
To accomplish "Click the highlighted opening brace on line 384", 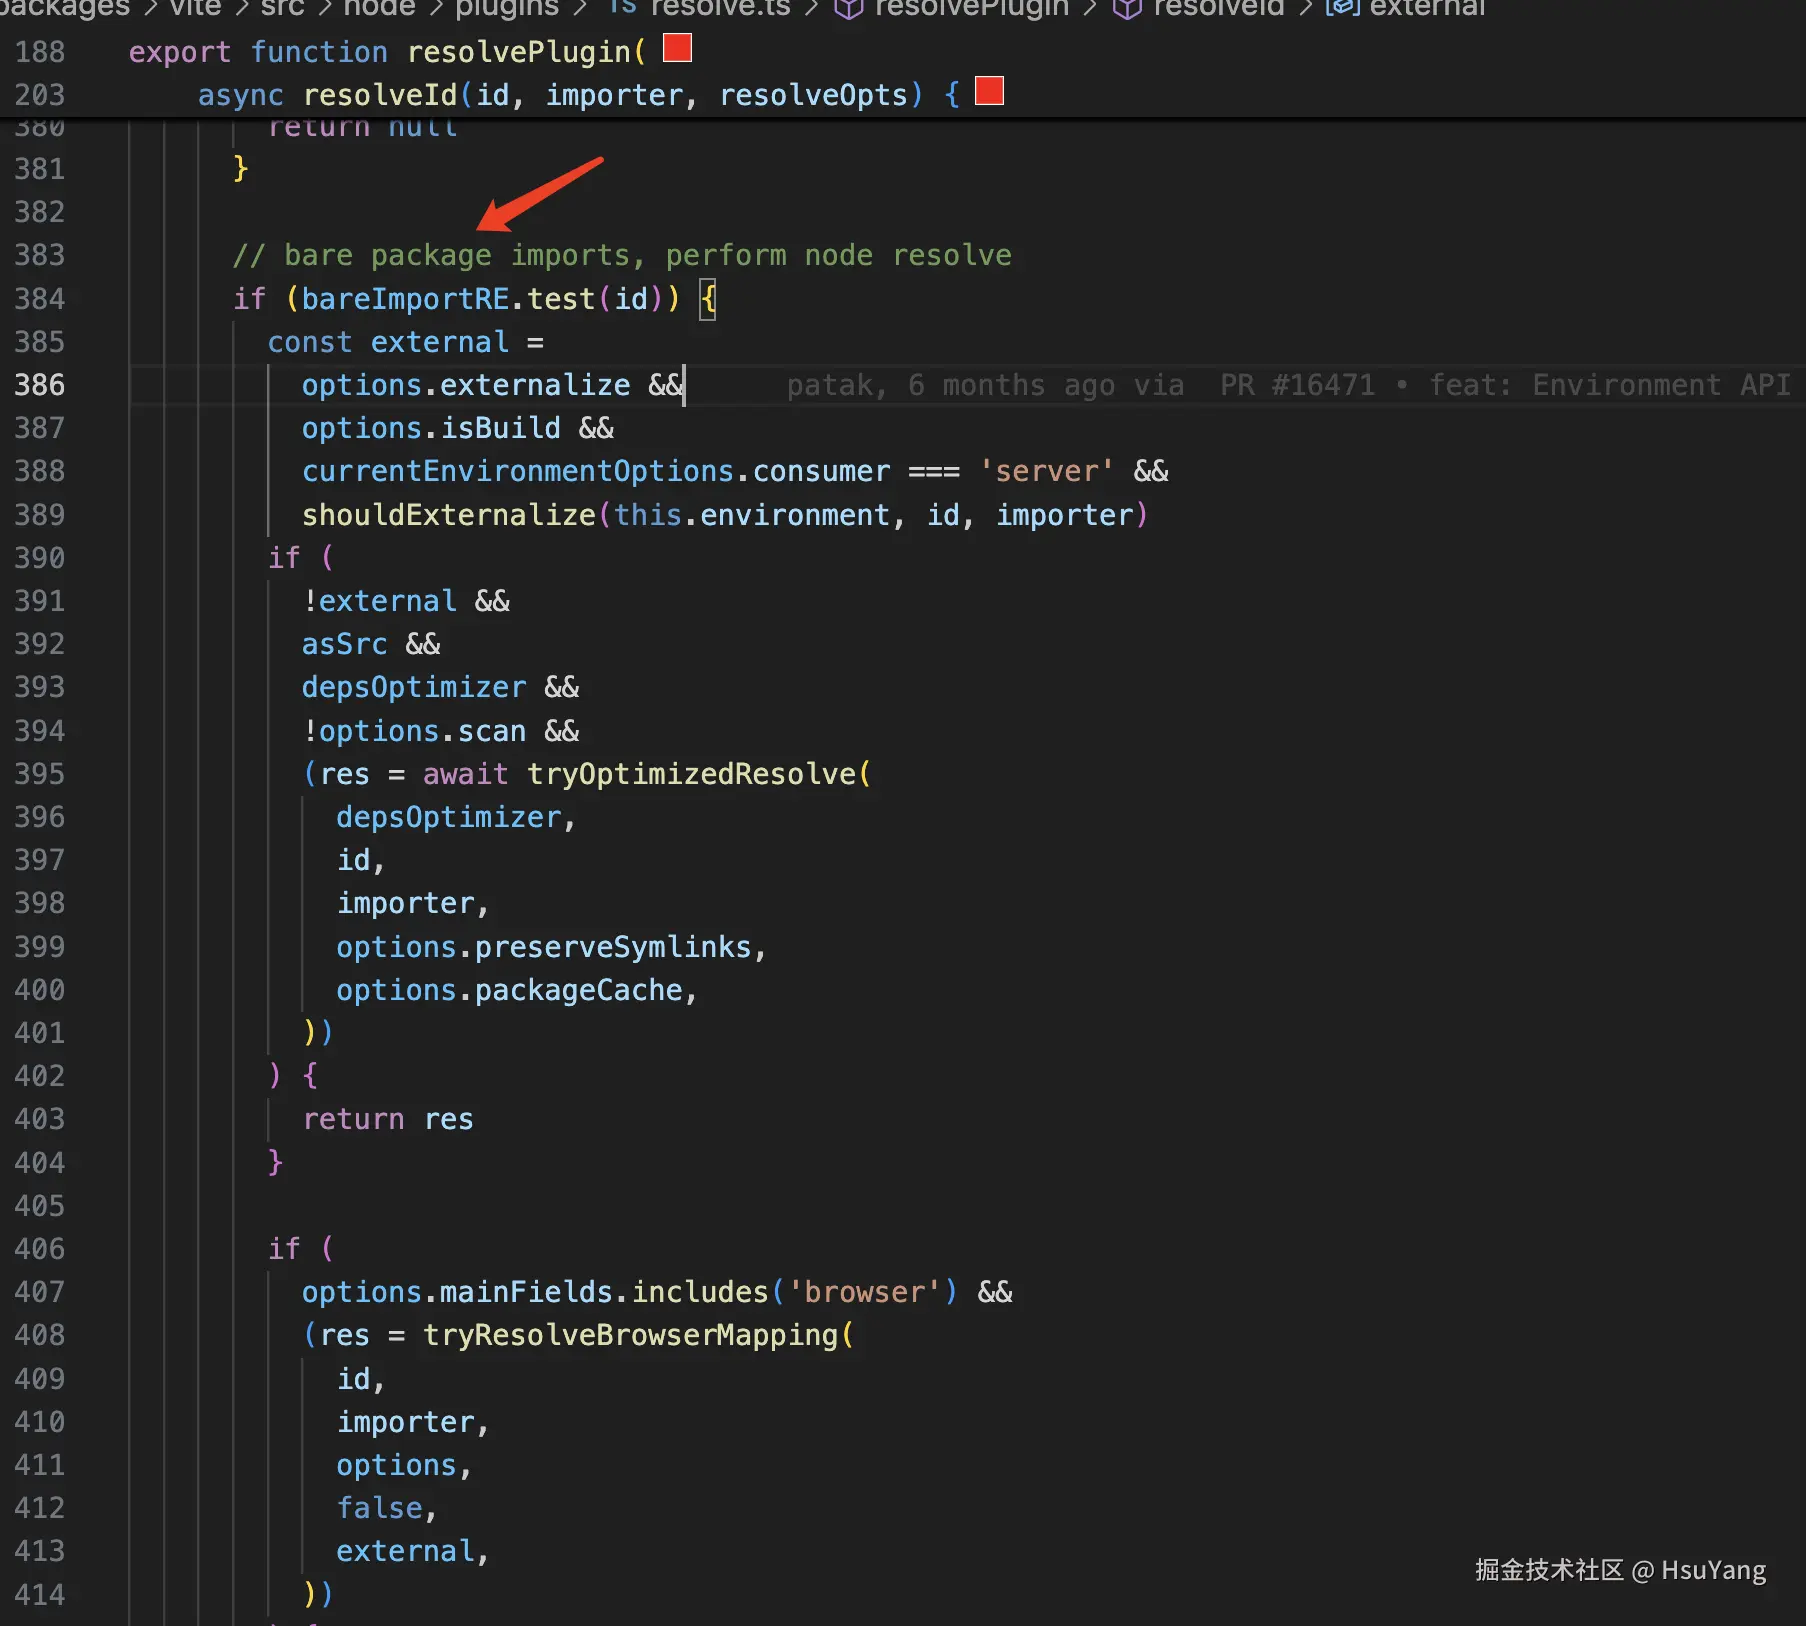I will tap(708, 299).
